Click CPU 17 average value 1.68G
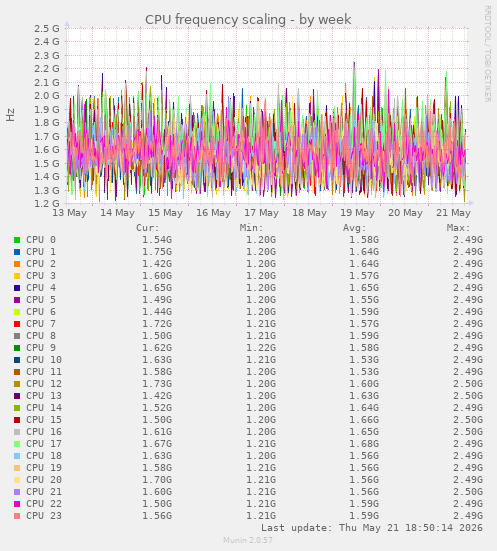This screenshot has height=551, width=497. 364,444
